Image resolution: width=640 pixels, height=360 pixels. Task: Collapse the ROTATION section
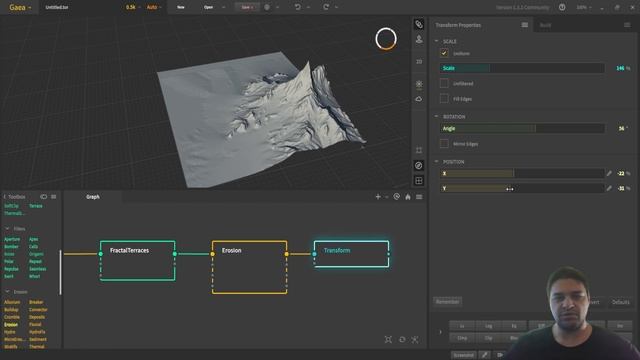[x=436, y=116]
